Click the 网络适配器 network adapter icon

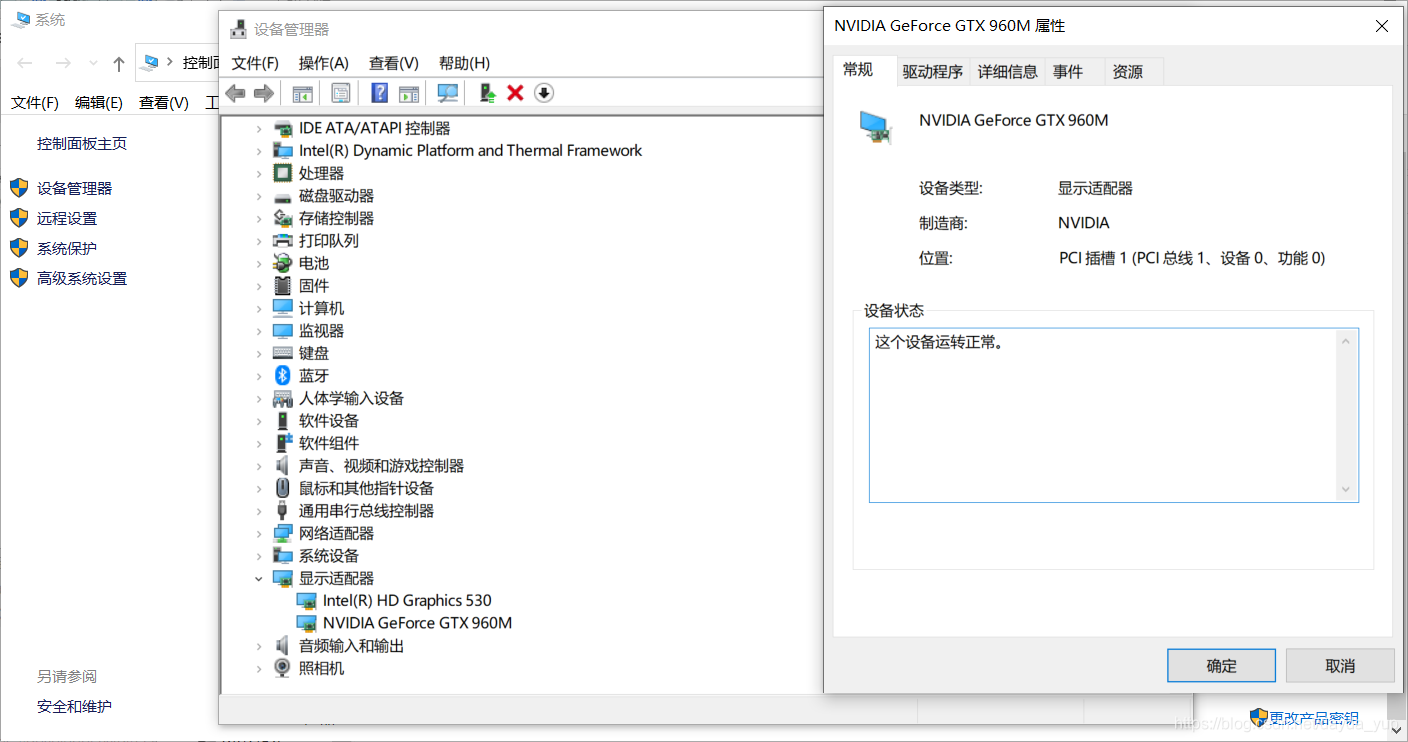282,533
